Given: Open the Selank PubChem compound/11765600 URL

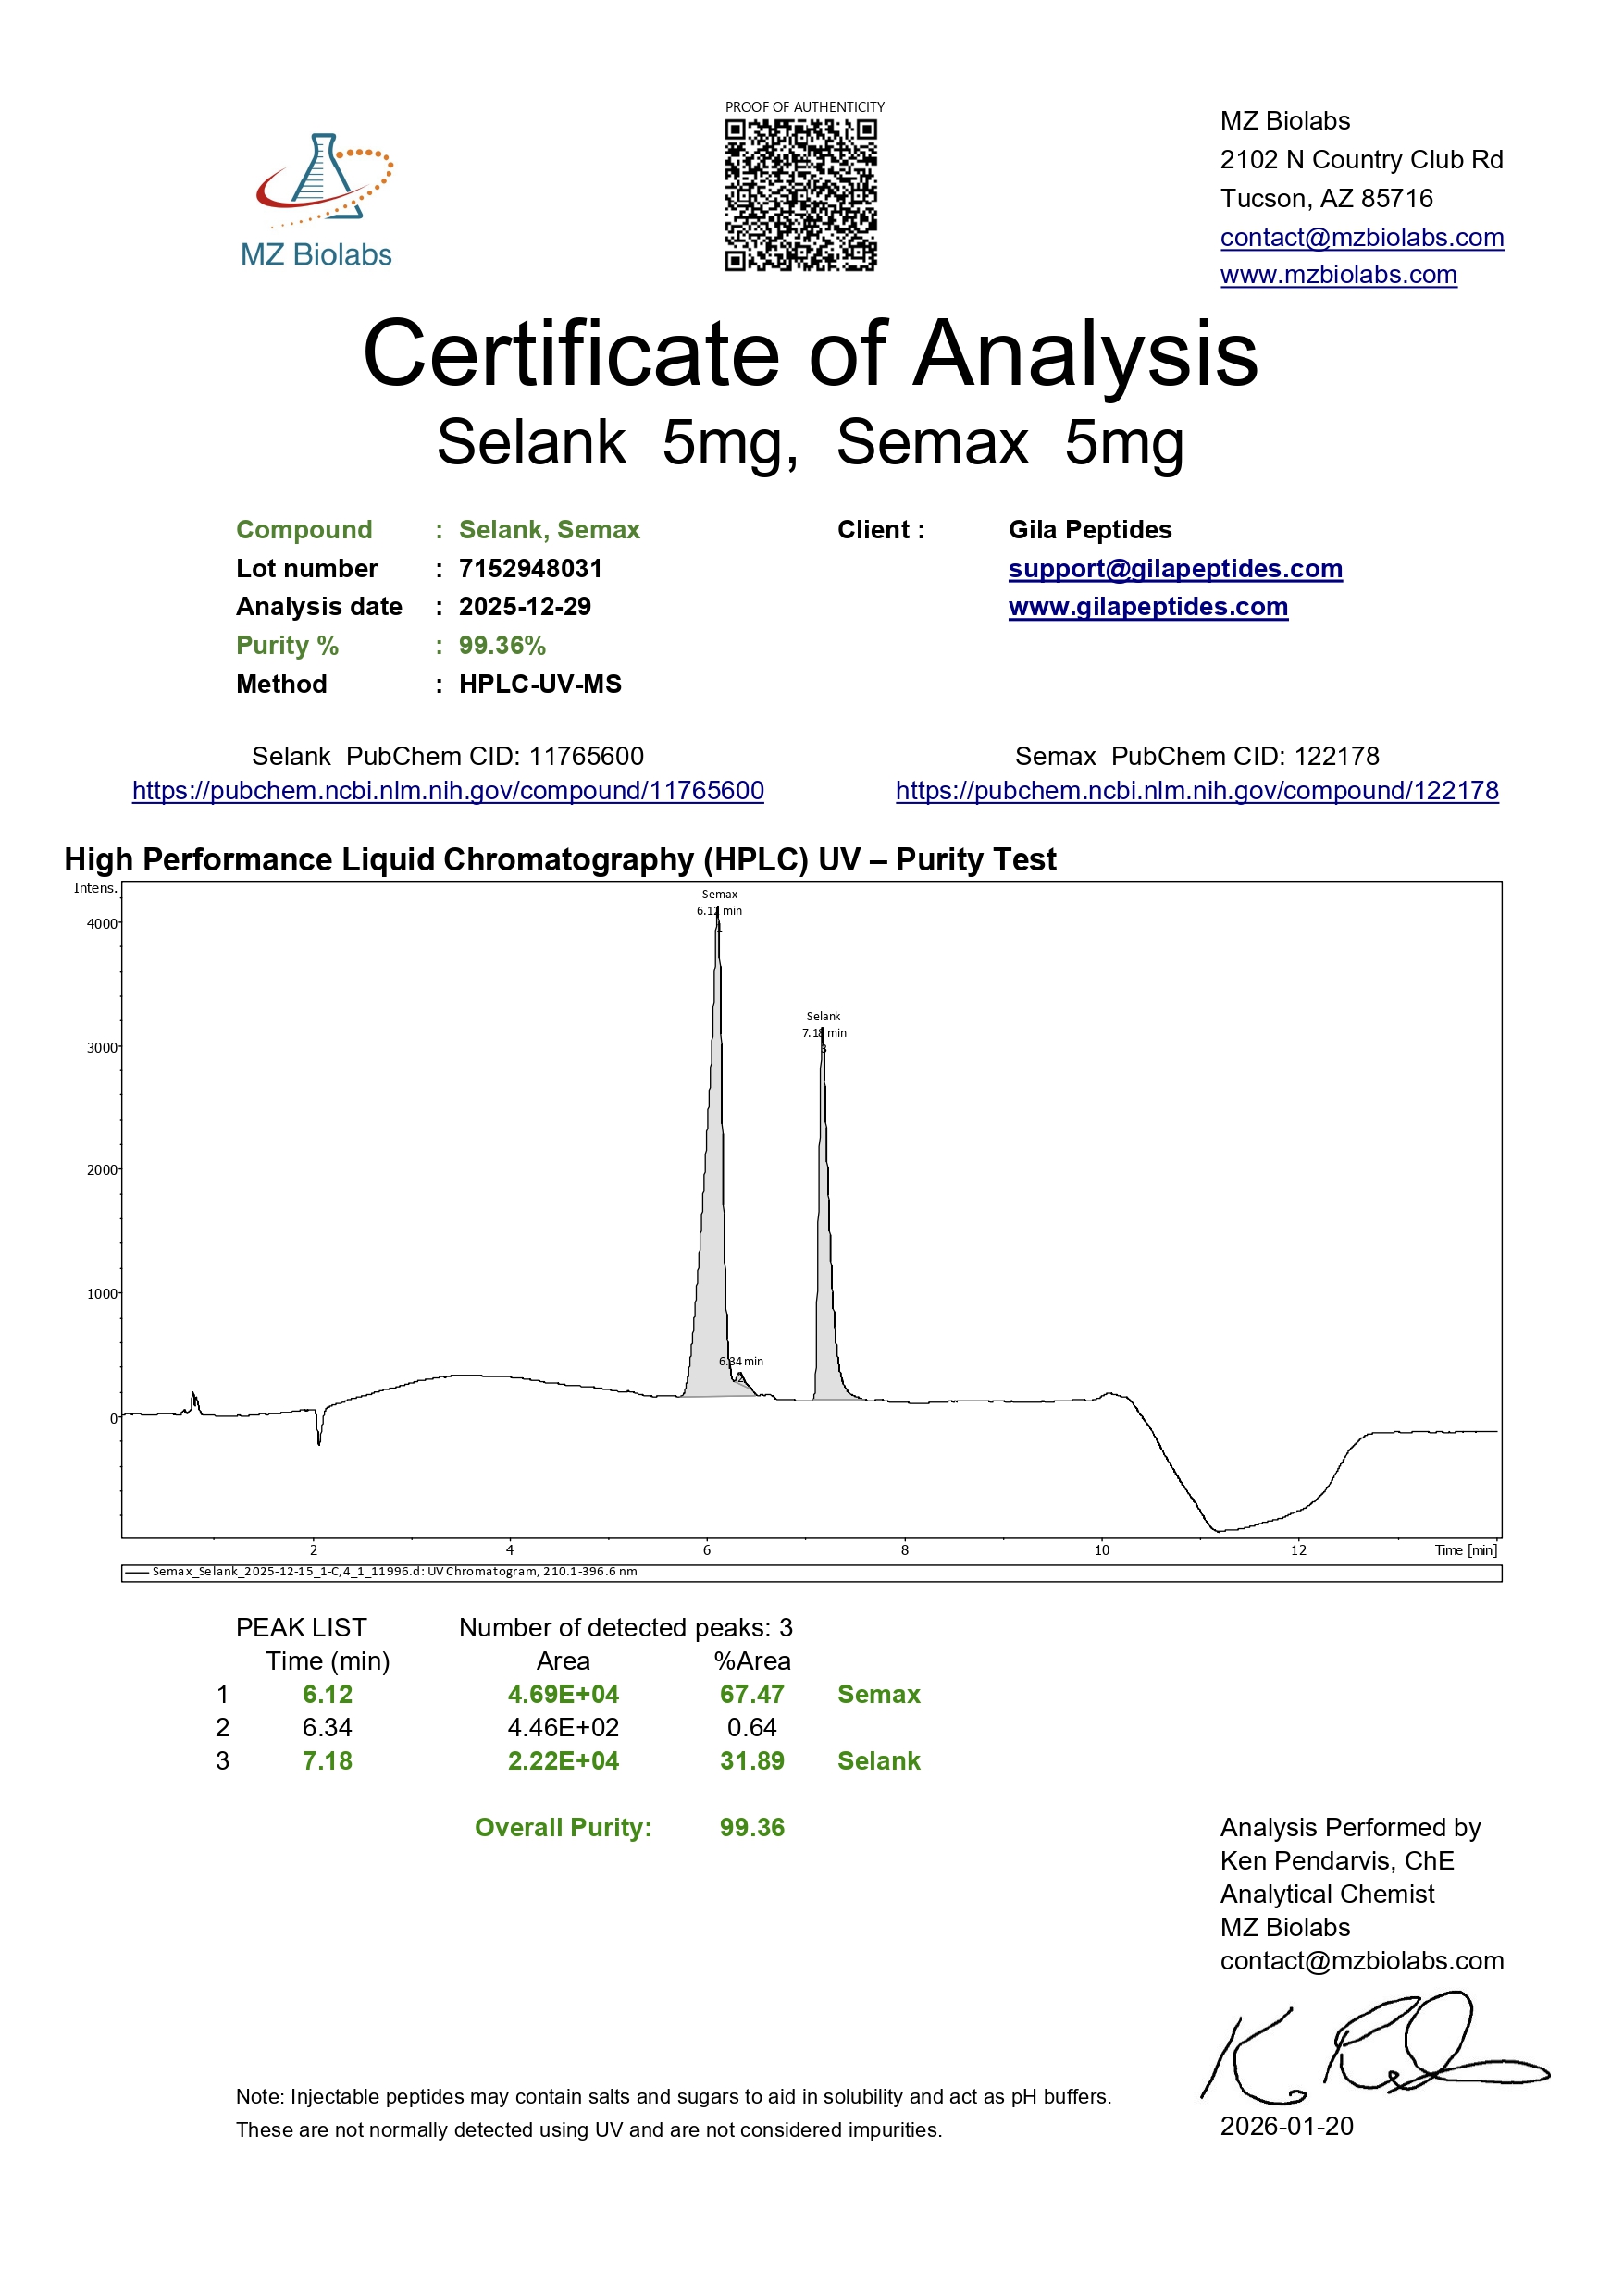Looking at the screenshot, I should click(448, 790).
